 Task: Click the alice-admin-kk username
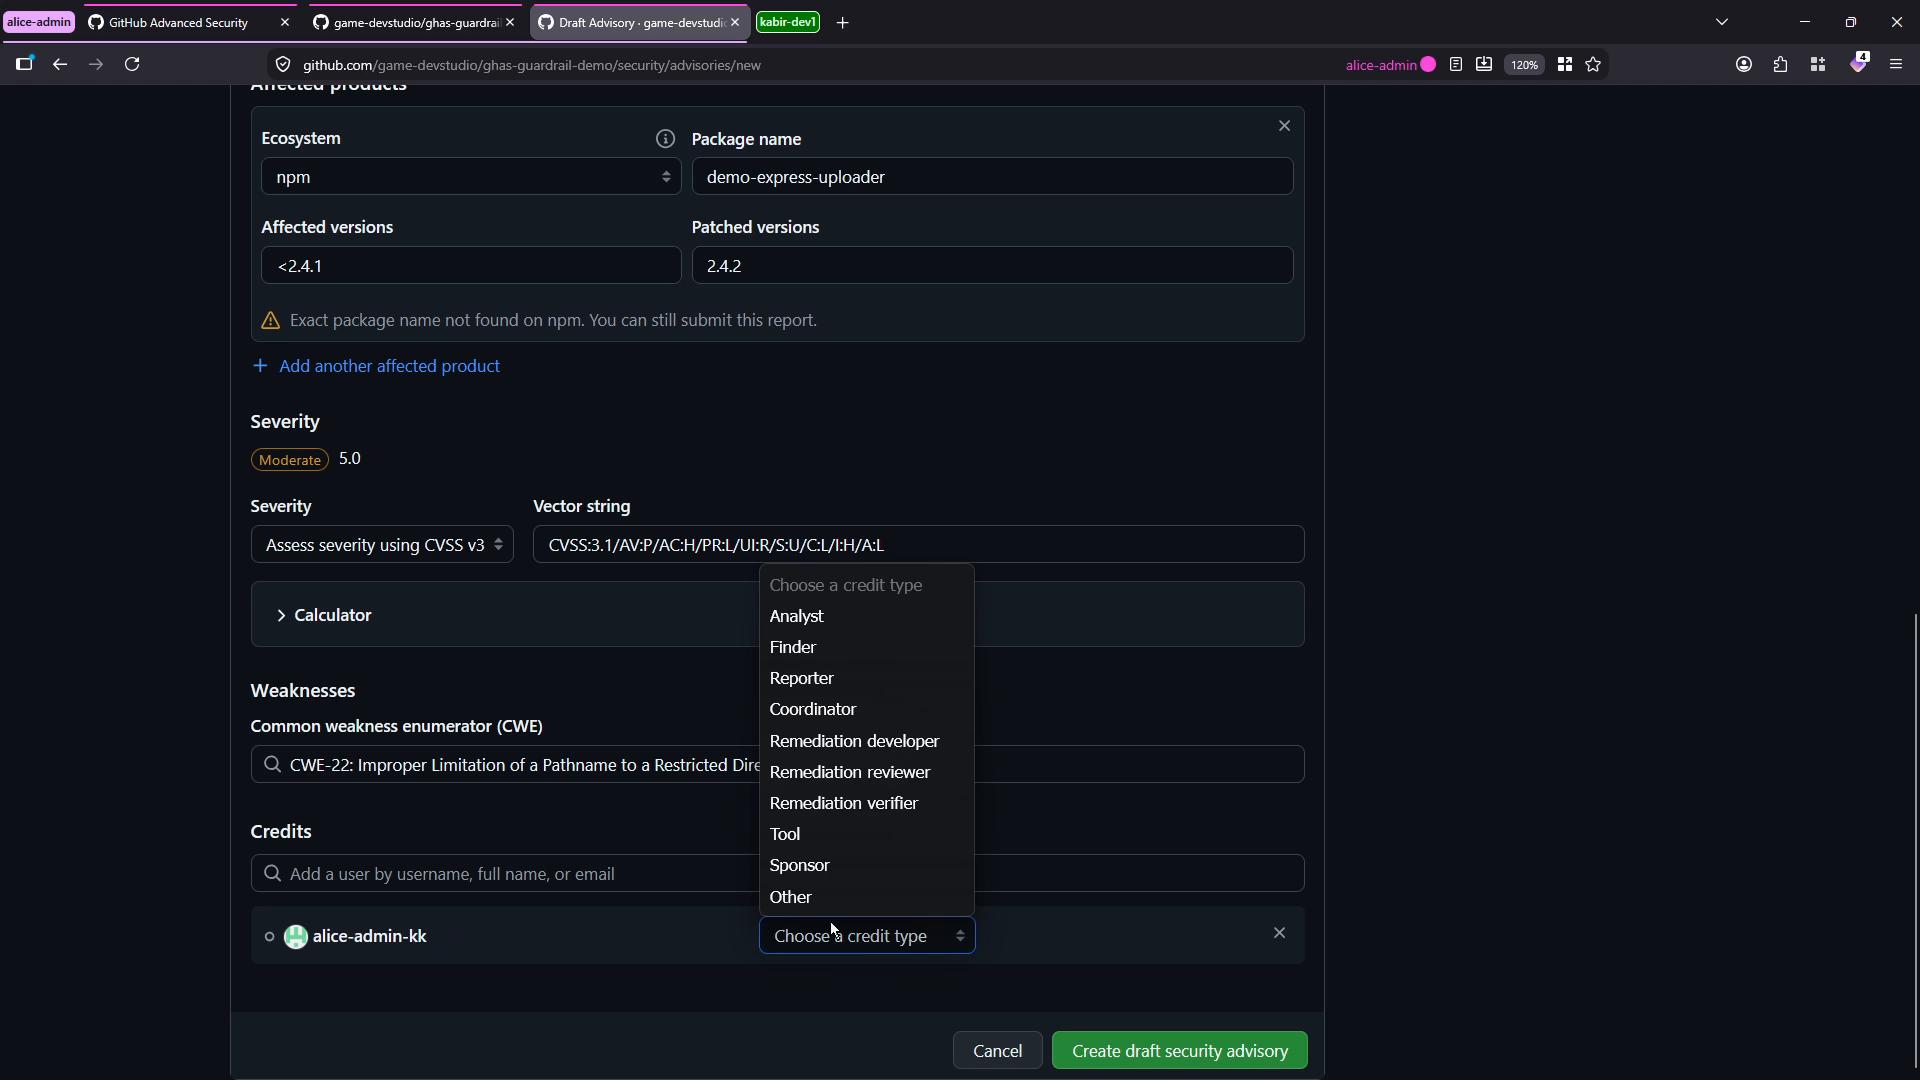tap(370, 937)
